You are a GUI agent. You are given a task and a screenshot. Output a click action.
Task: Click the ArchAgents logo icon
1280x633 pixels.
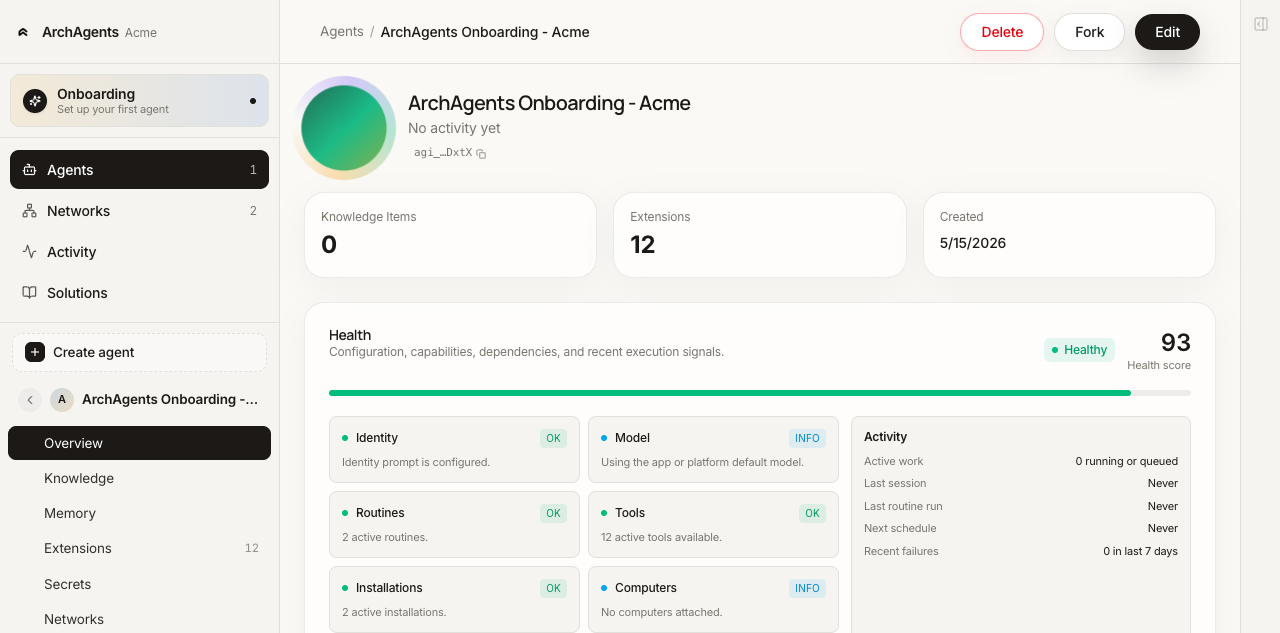click(x=23, y=32)
